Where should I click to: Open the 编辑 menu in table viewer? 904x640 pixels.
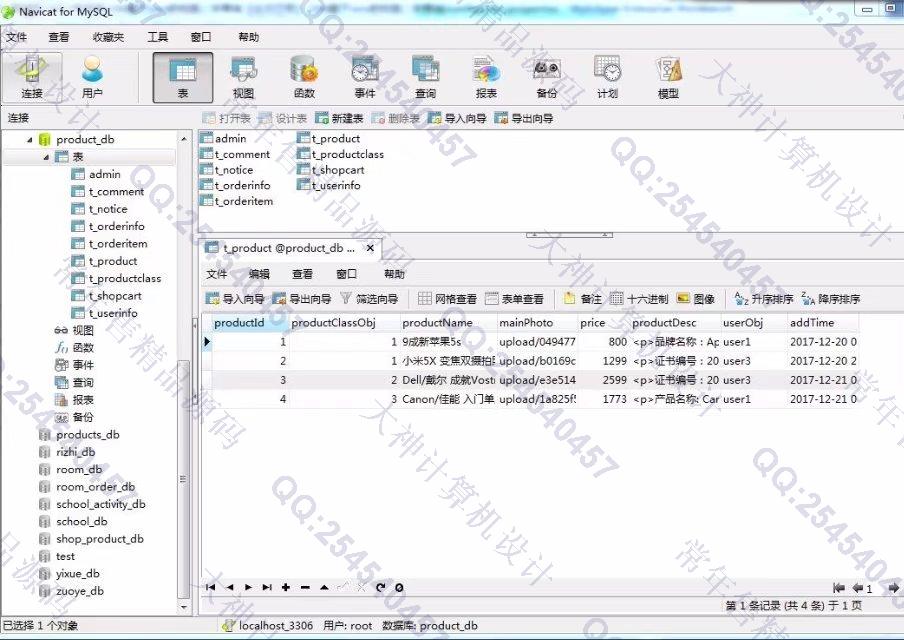pyautogui.click(x=259, y=274)
